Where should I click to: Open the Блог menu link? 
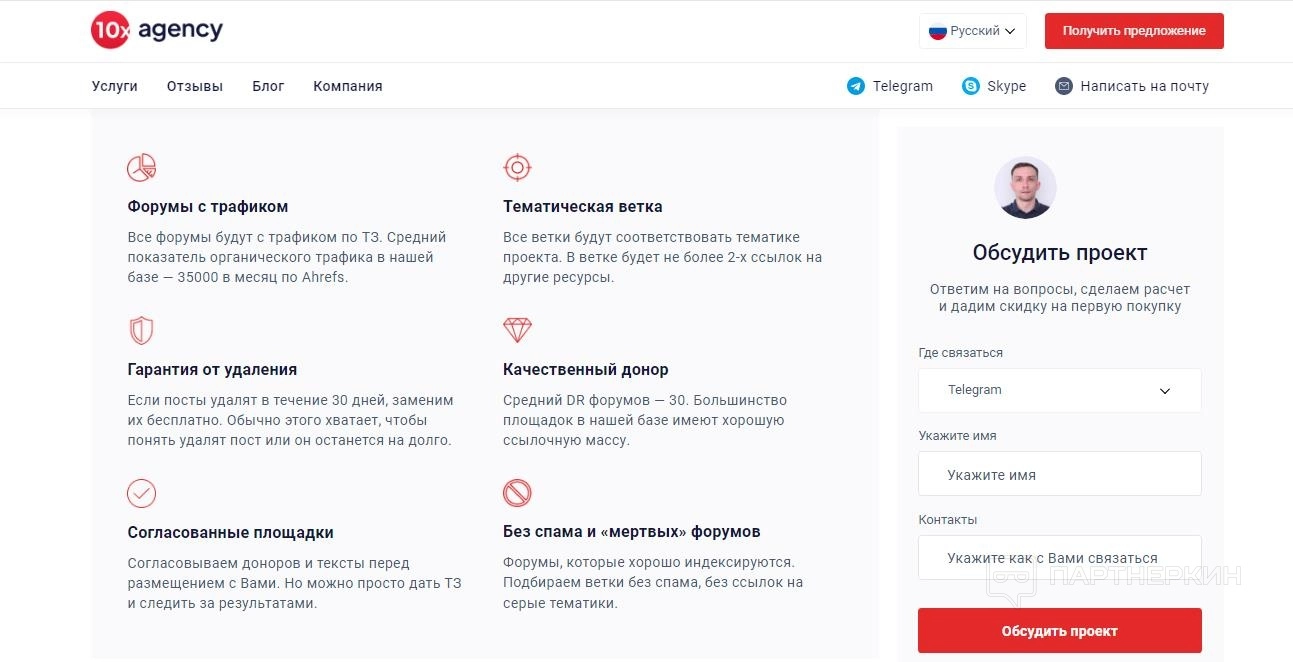pos(268,86)
